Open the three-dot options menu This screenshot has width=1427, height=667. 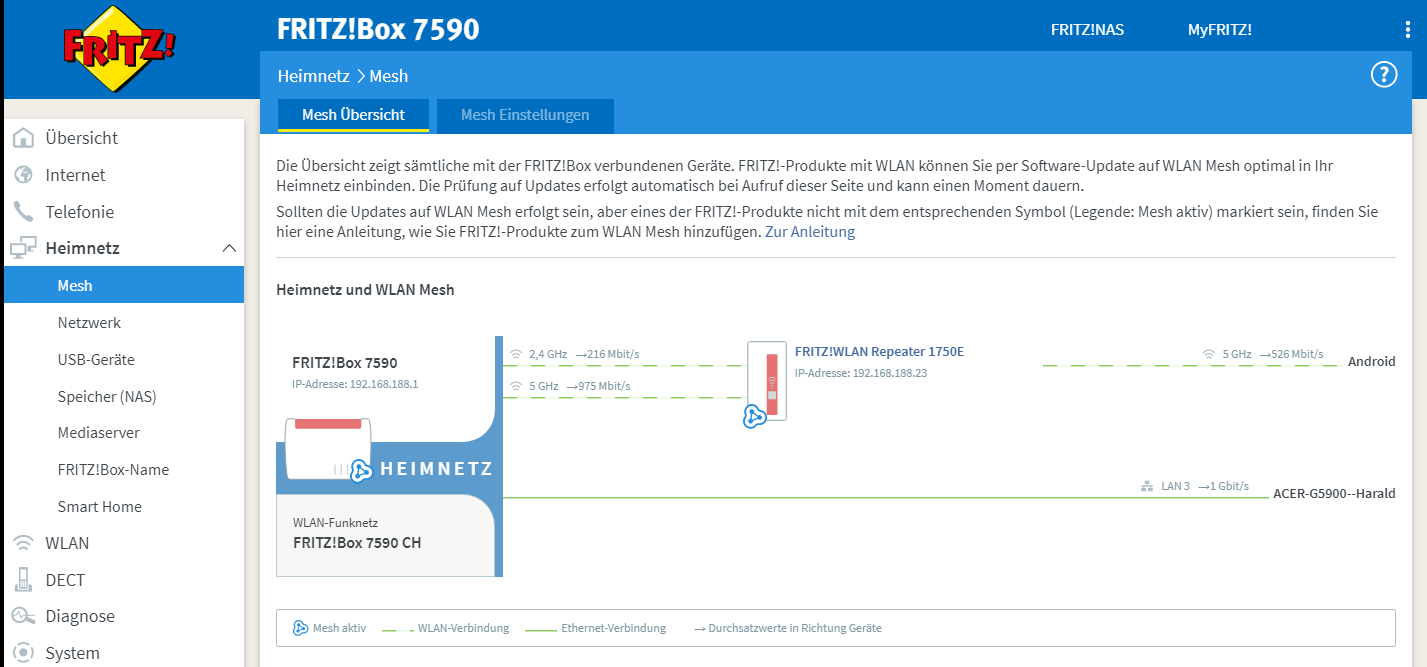pyautogui.click(x=1408, y=30)
